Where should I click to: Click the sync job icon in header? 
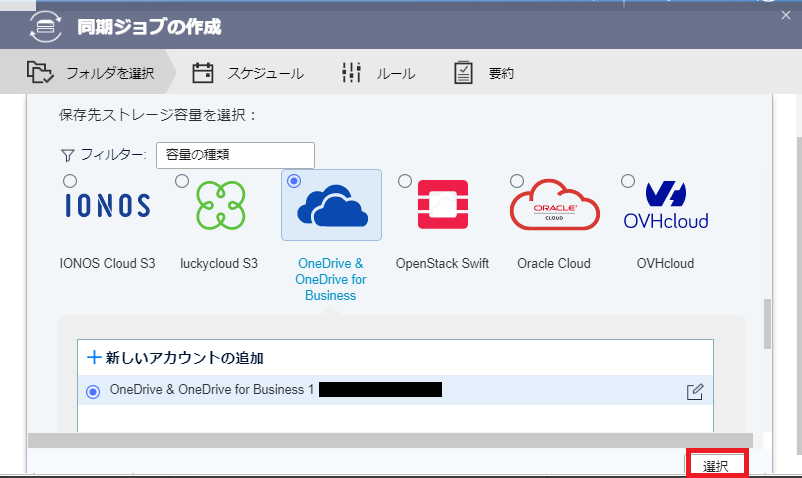(x=46, y=27)
